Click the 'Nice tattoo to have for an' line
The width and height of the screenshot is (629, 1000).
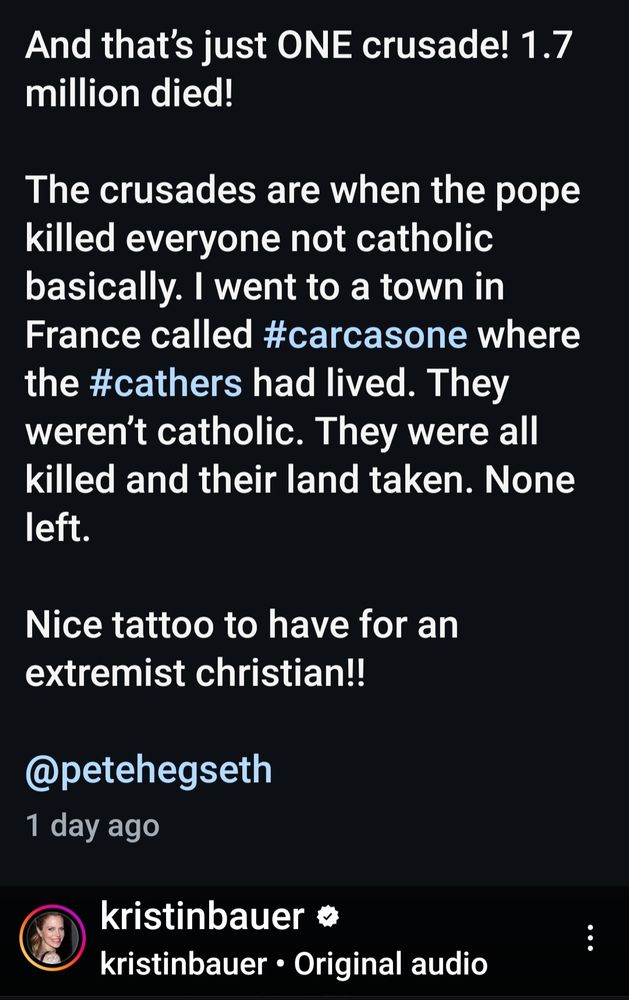click(242, 624)
